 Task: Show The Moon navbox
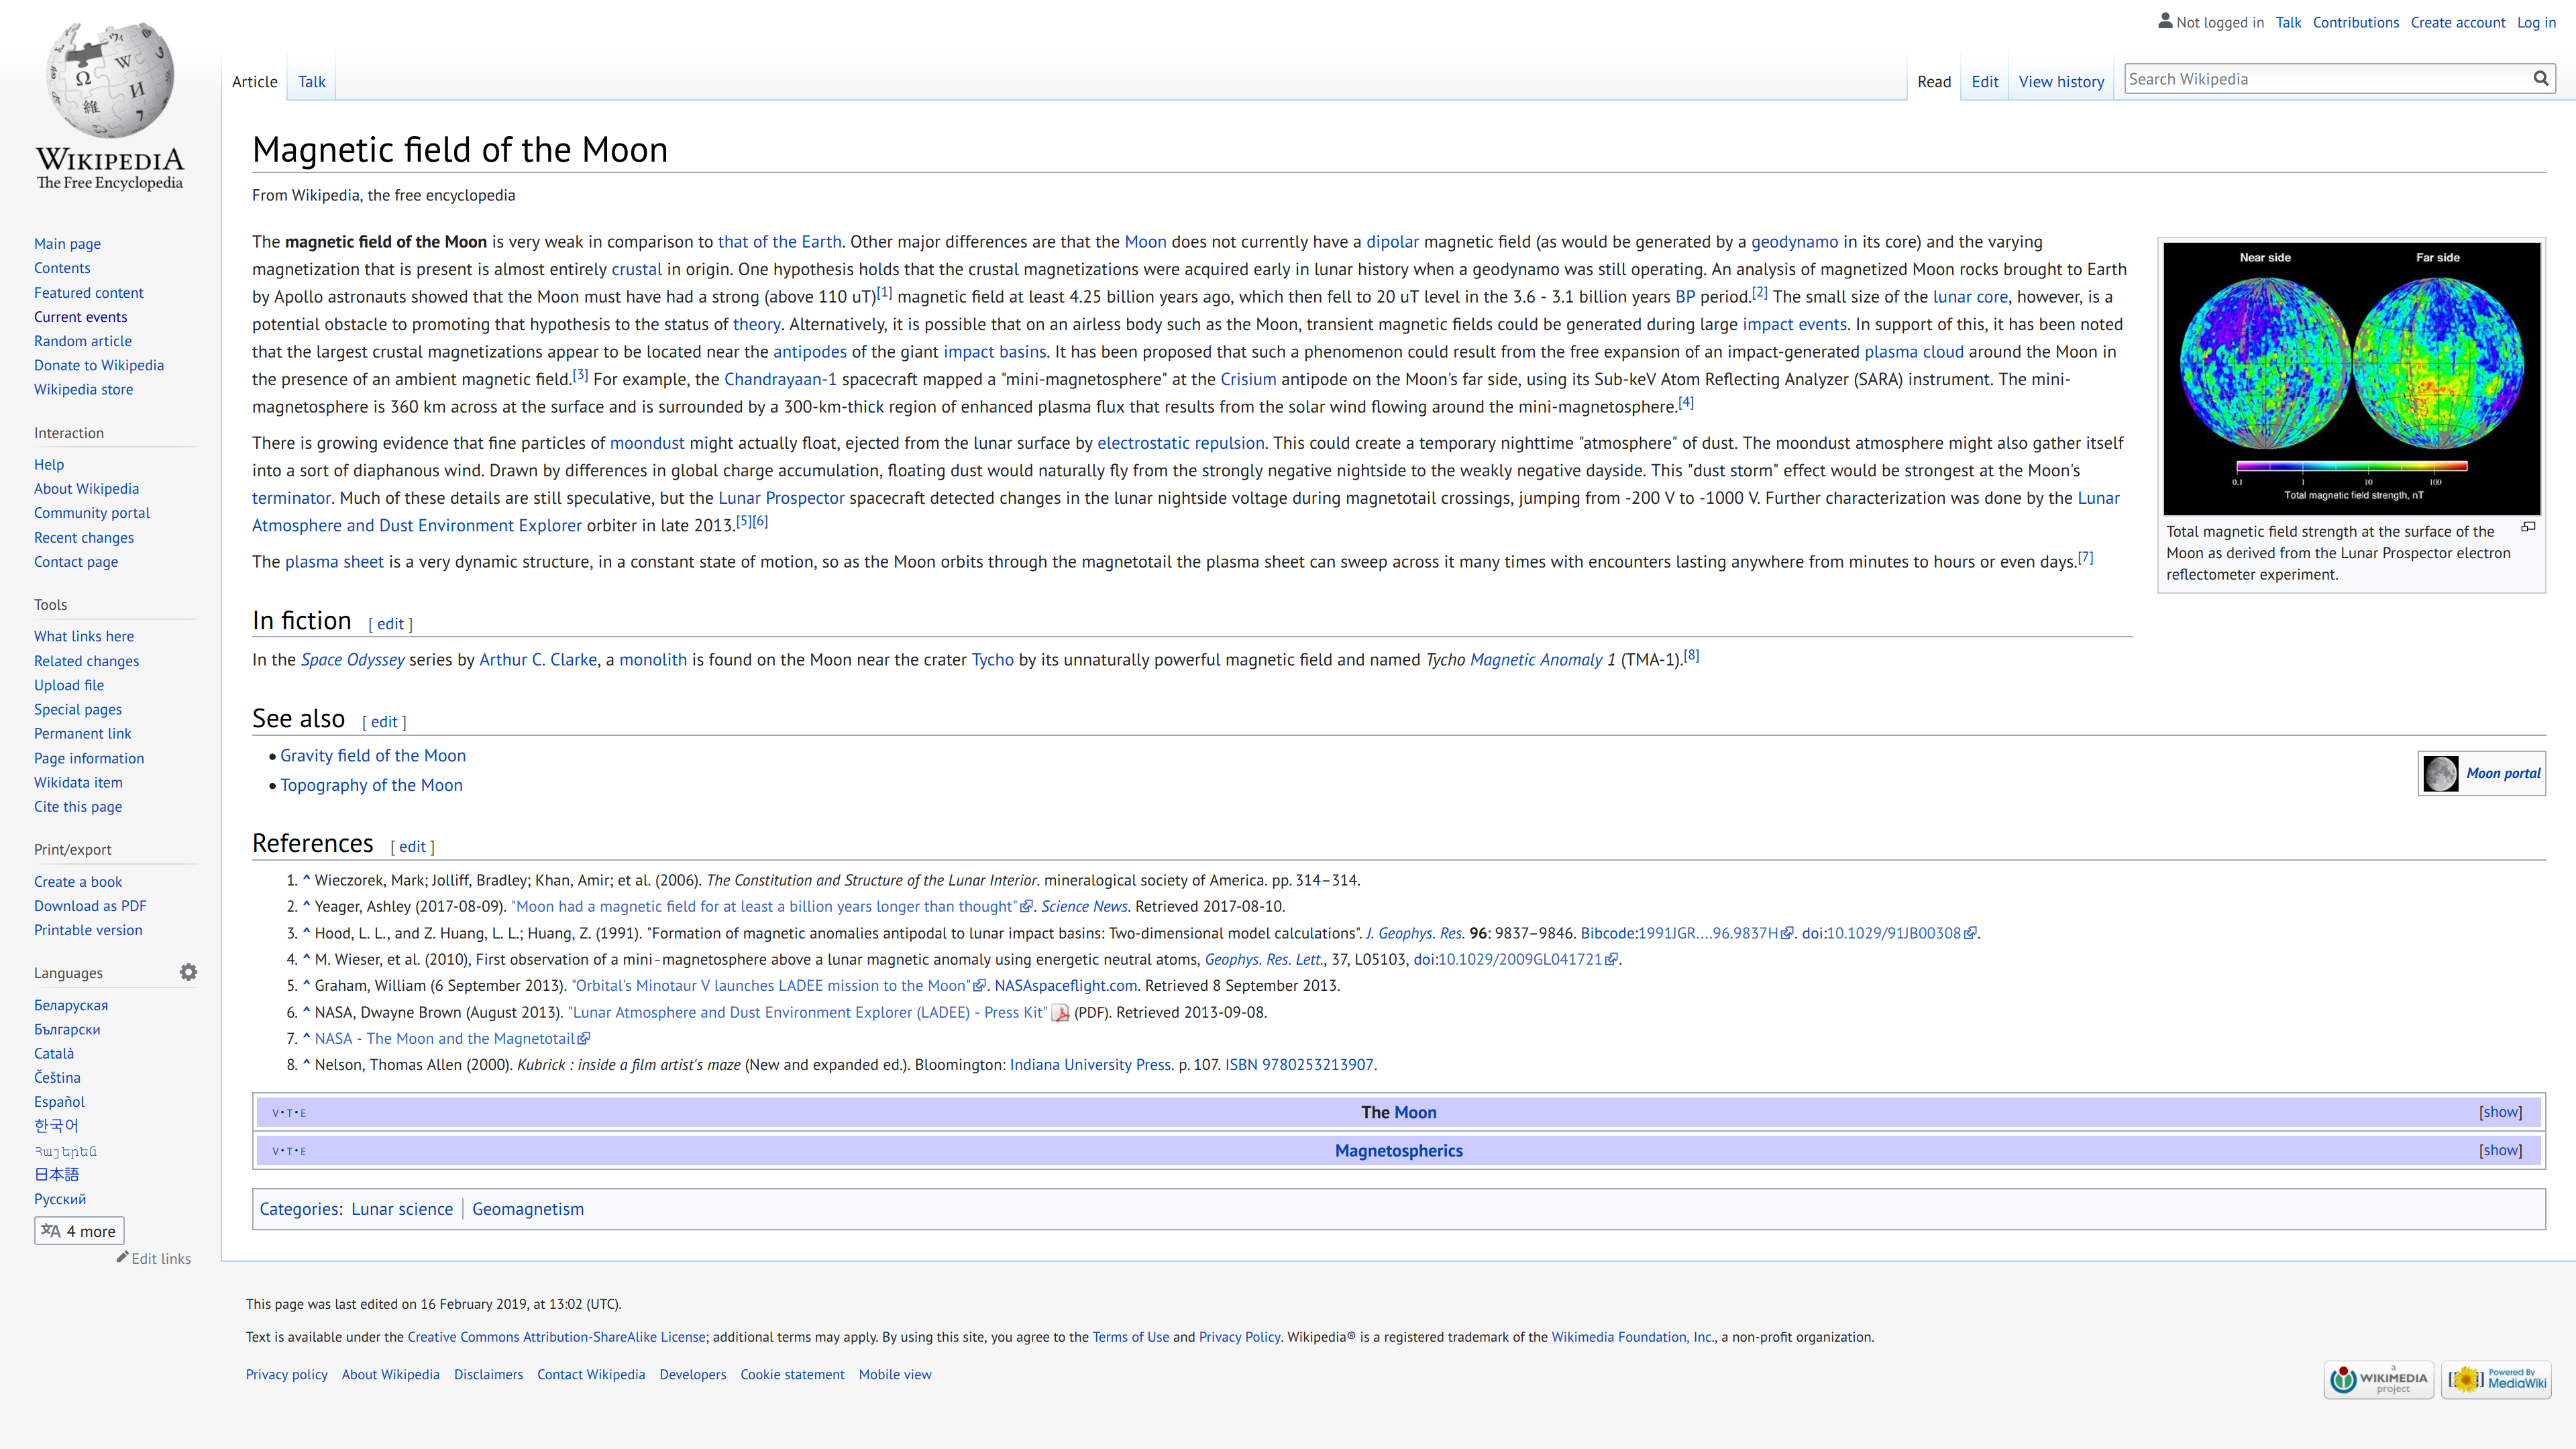pyautogui.click(x=2500, y=1112)
